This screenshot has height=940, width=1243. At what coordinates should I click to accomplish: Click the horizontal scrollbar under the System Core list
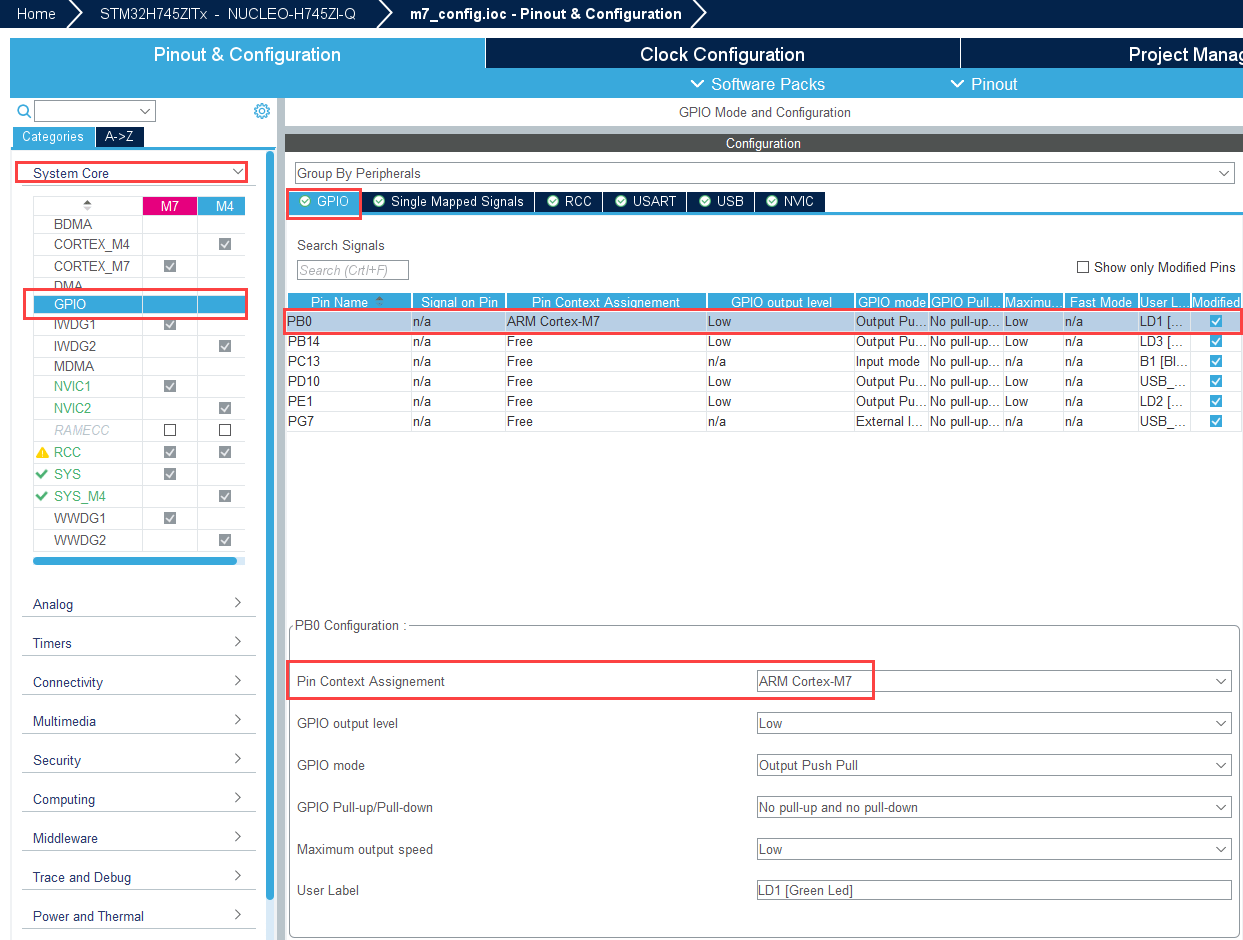click(135, 561)
